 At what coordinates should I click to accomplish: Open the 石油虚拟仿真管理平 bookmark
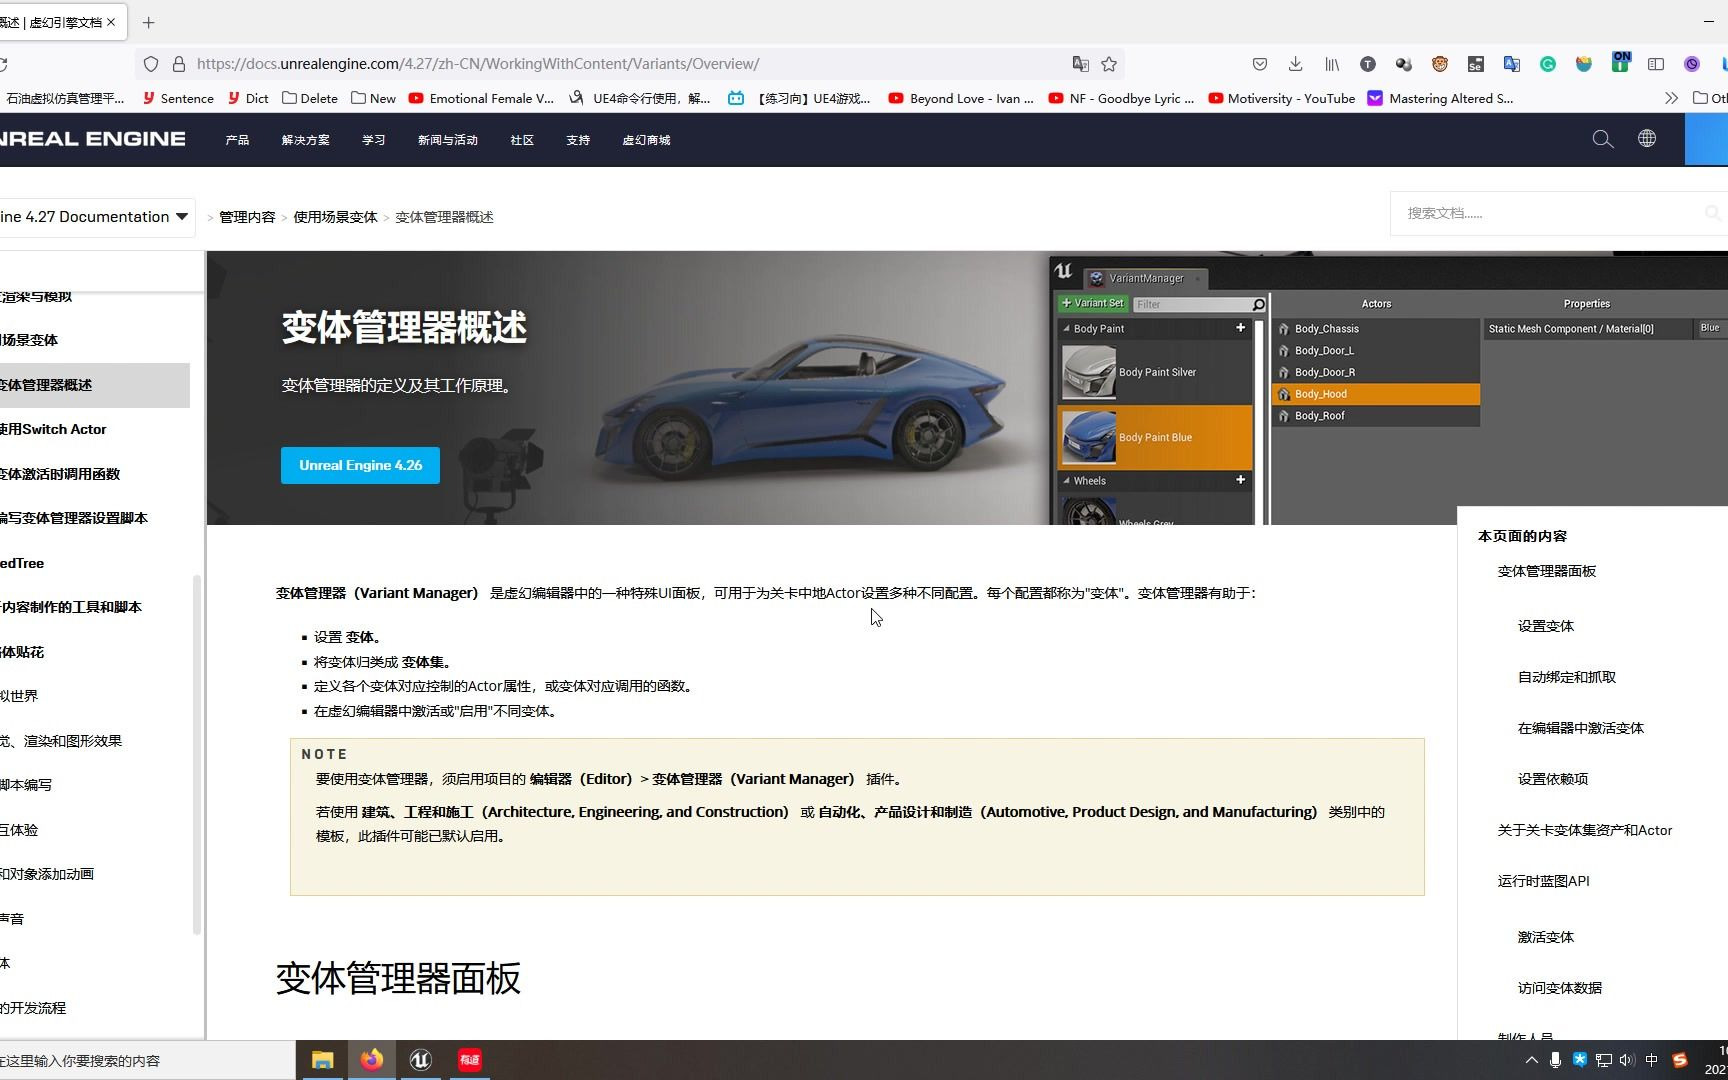click(x=64, y=98)
